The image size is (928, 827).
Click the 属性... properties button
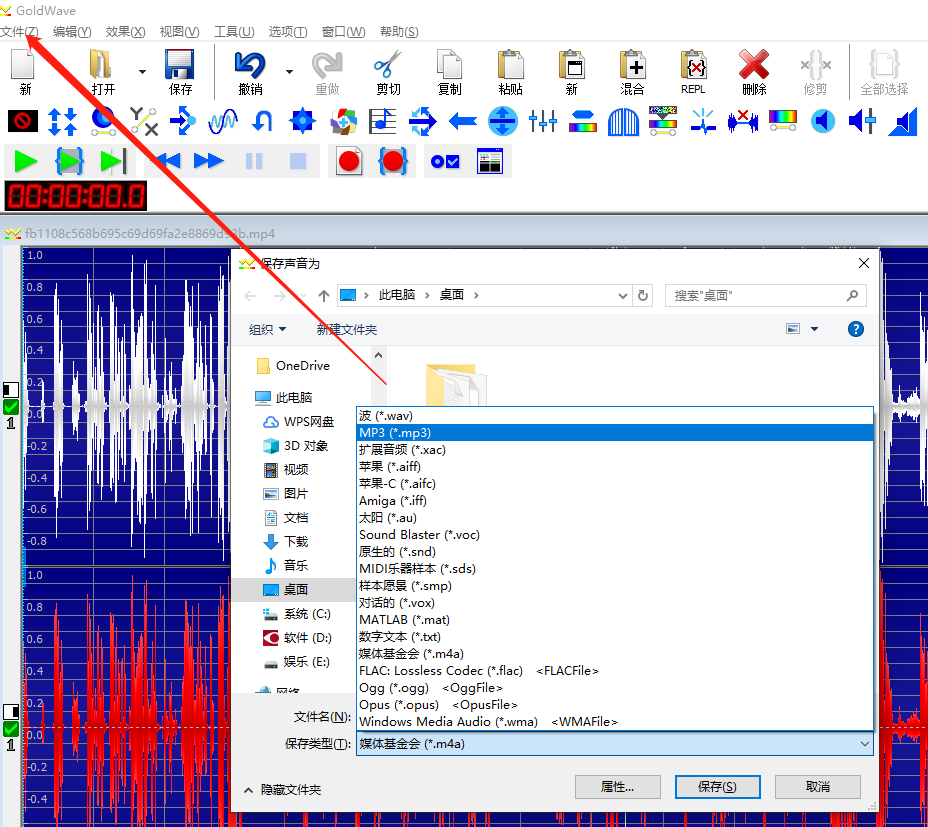click(x=617, y=787)
